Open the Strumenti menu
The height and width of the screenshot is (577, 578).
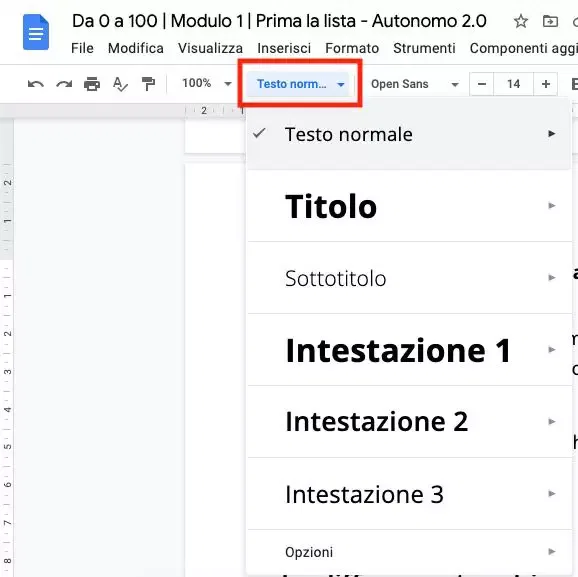(424, 48)
